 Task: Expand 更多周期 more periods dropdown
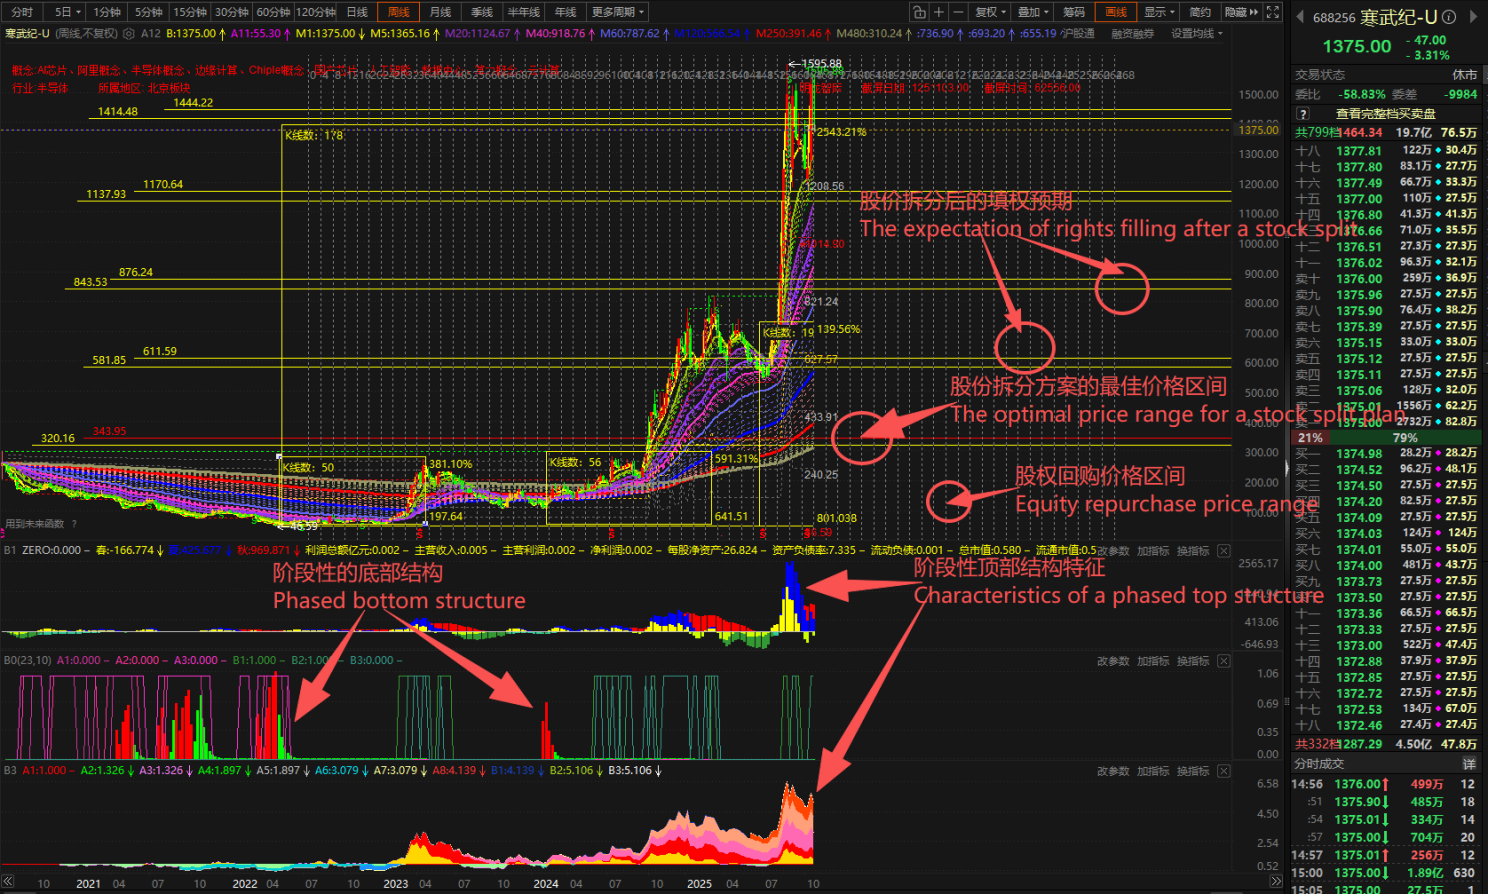(x=617, y=12)
